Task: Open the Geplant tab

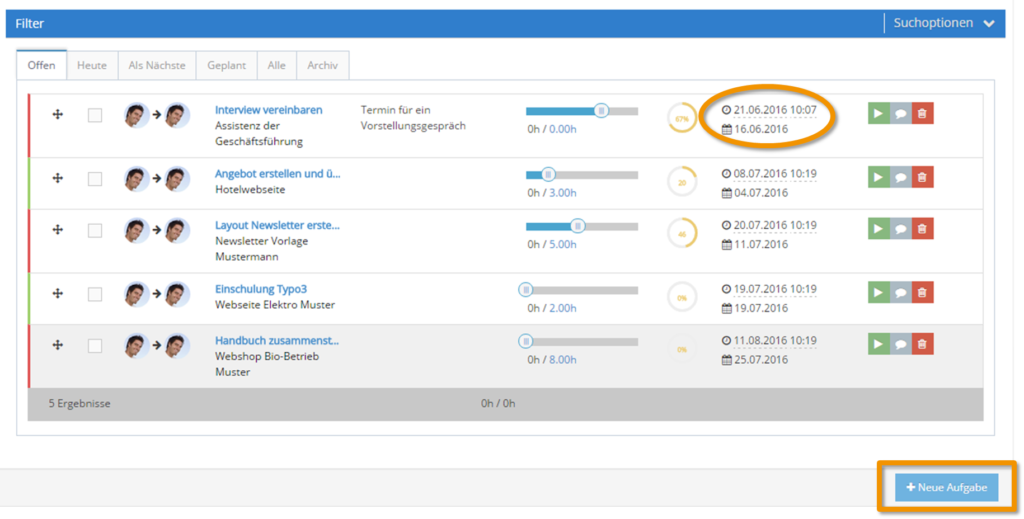Action: pyautogui.click(x=227, y=65)
